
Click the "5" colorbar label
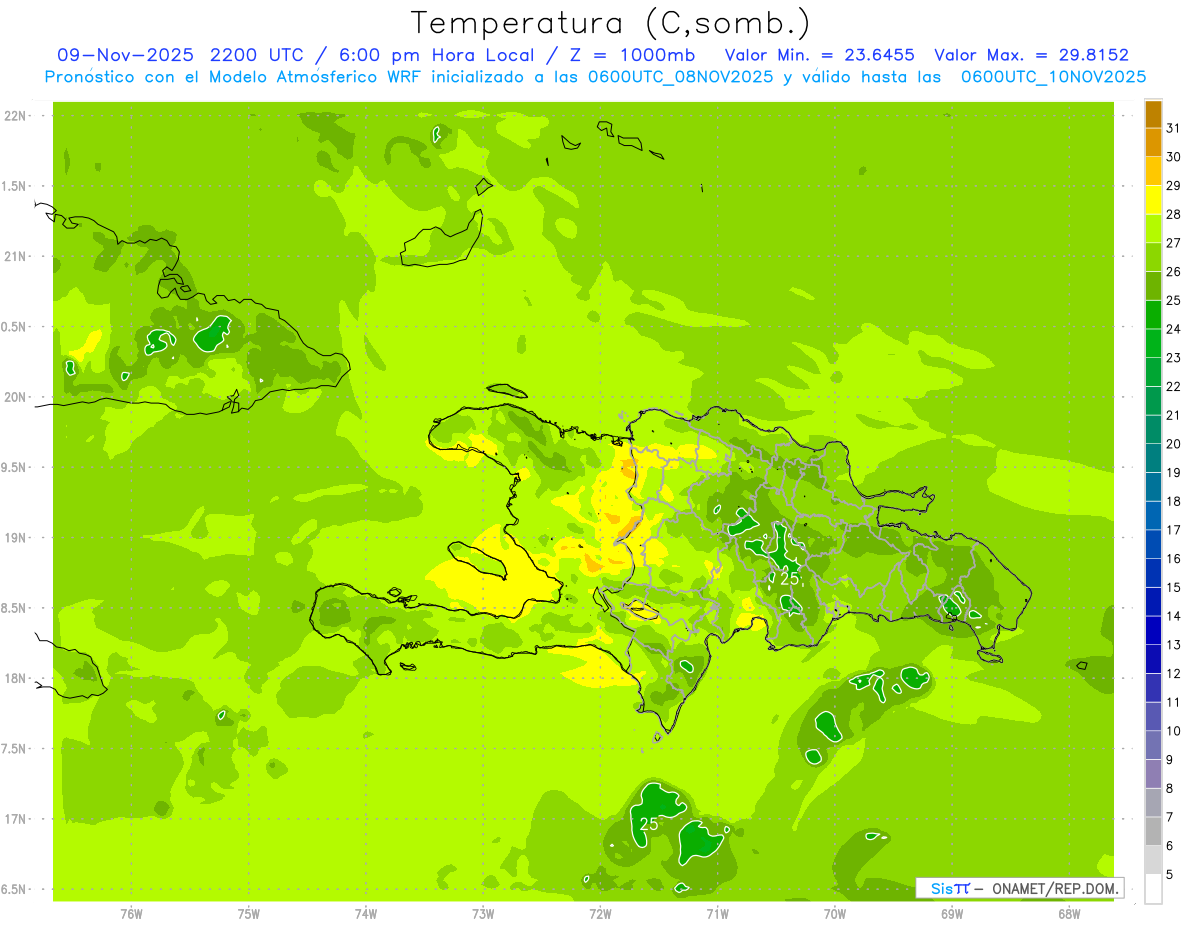tap(1170, 874)
